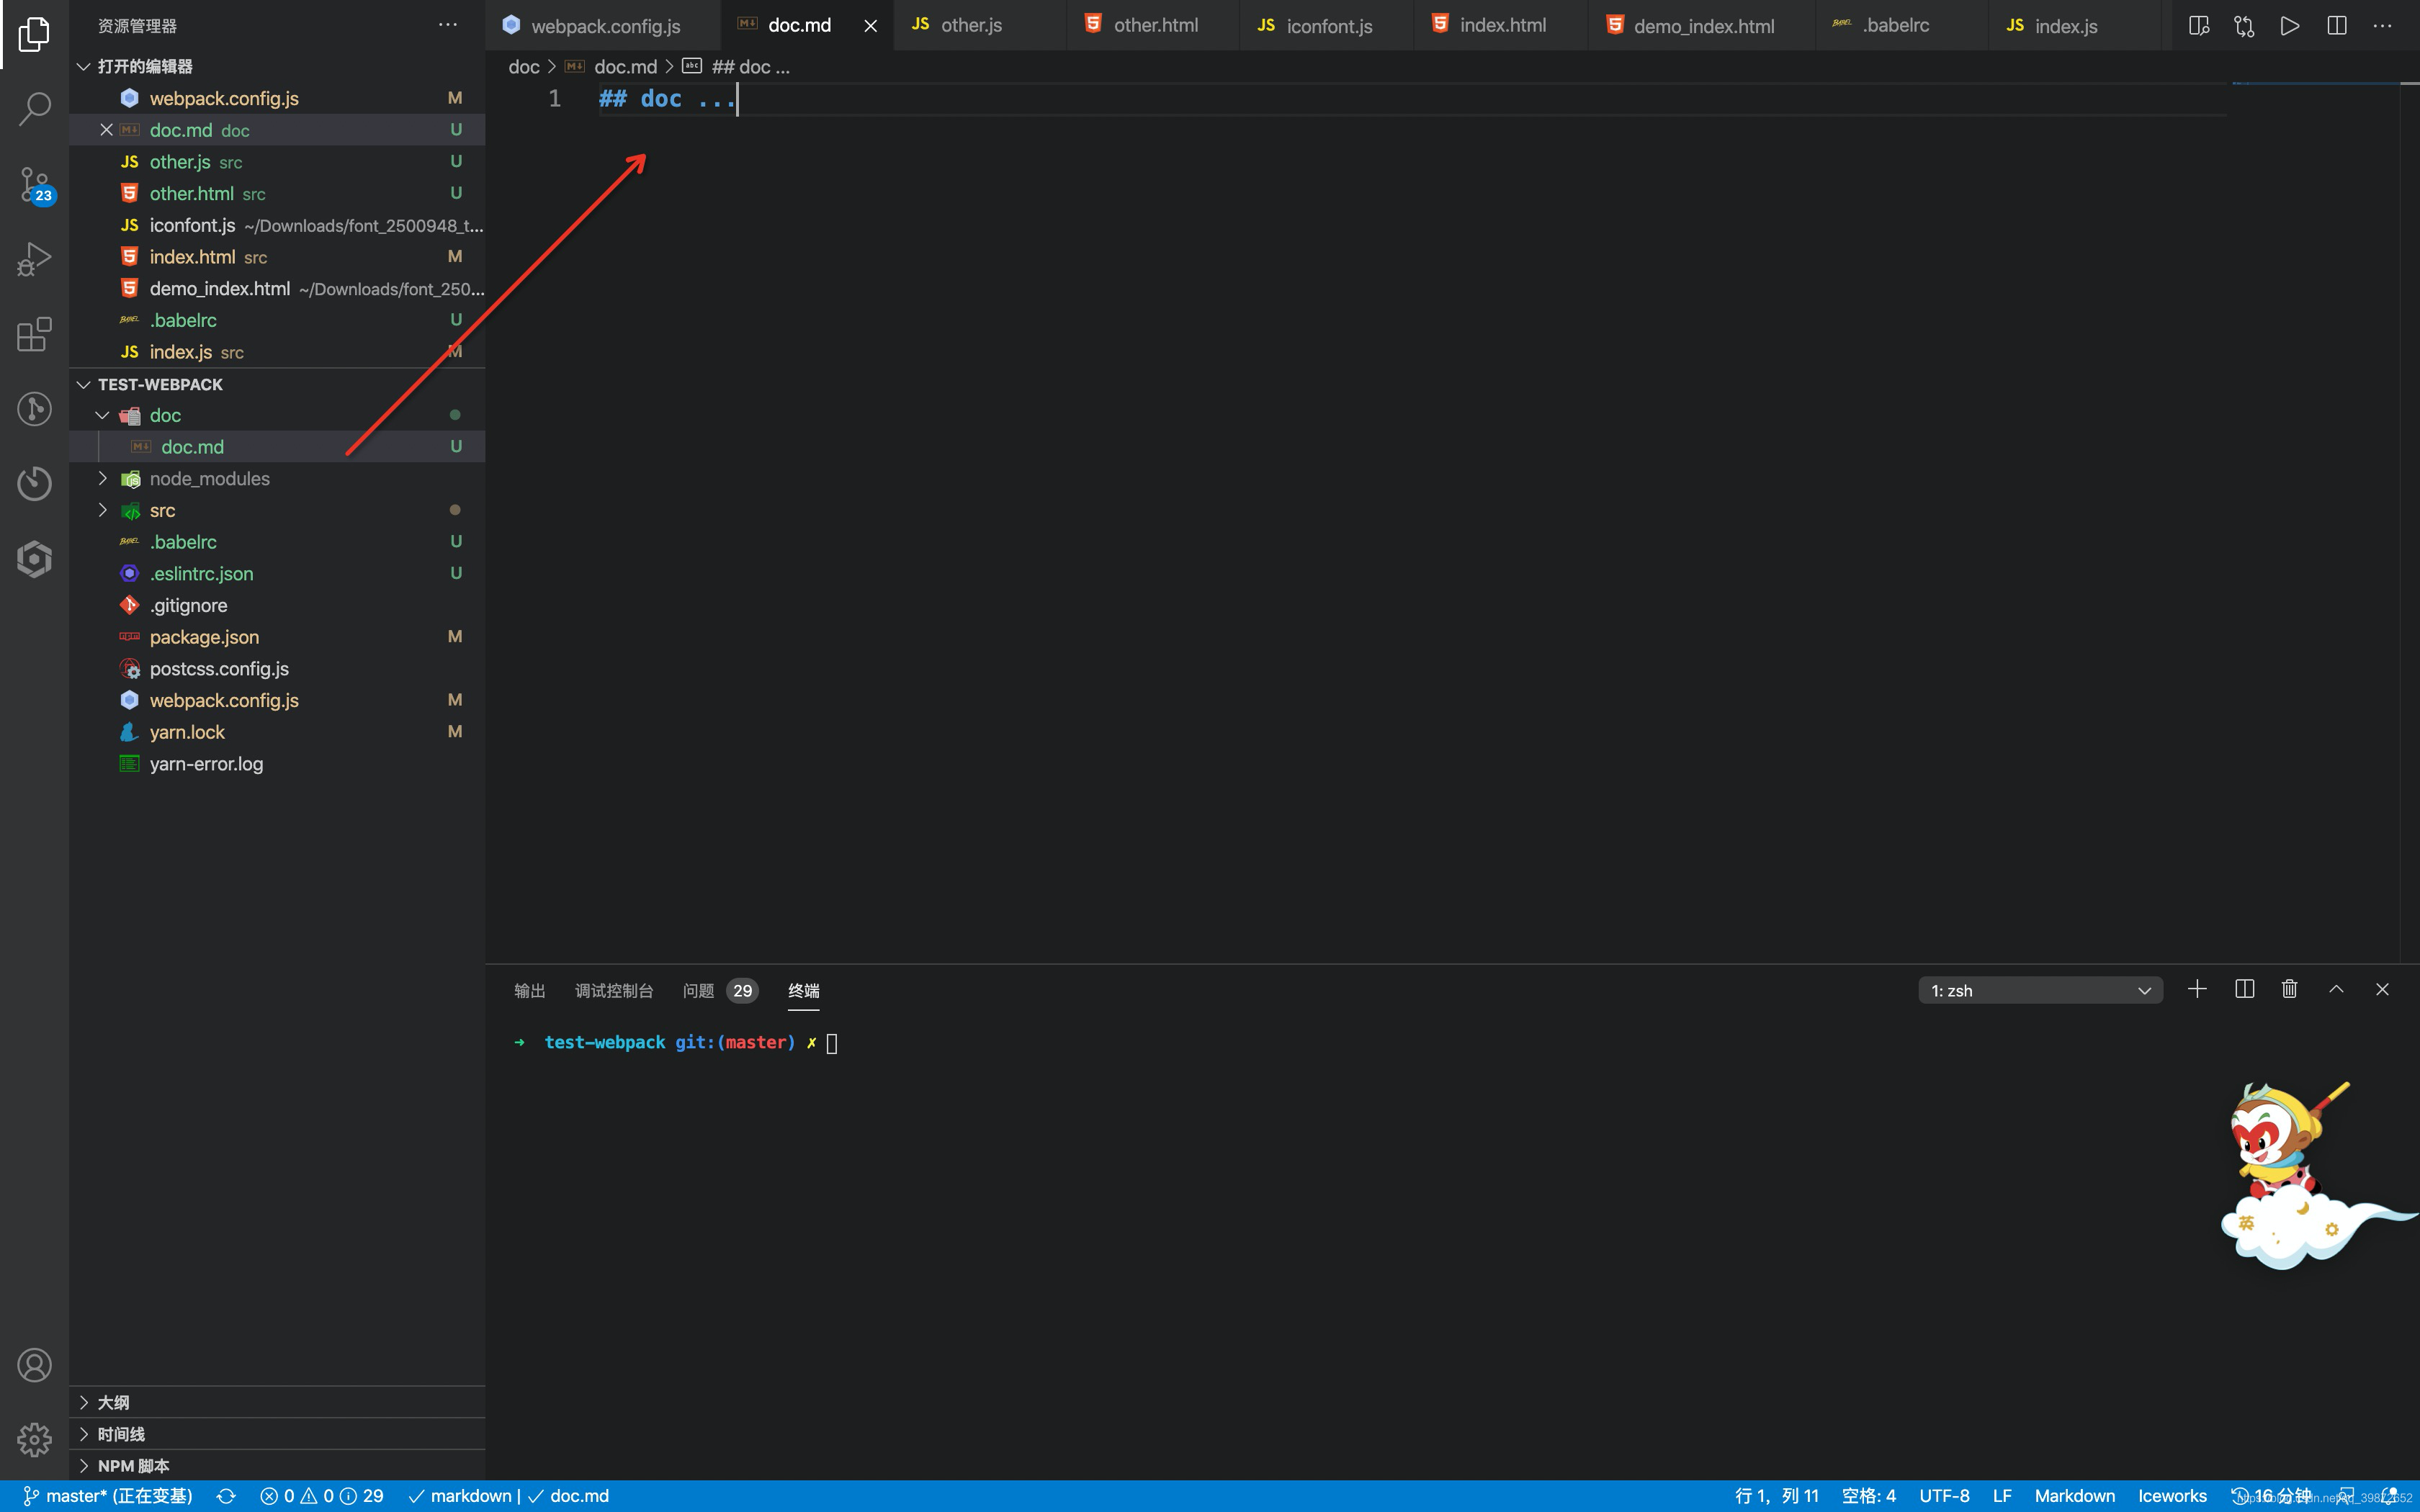The height and width of the screenshot is (1512, 2420).
Task: Switch to 输出 output panel tab
Action: (529, 991)
